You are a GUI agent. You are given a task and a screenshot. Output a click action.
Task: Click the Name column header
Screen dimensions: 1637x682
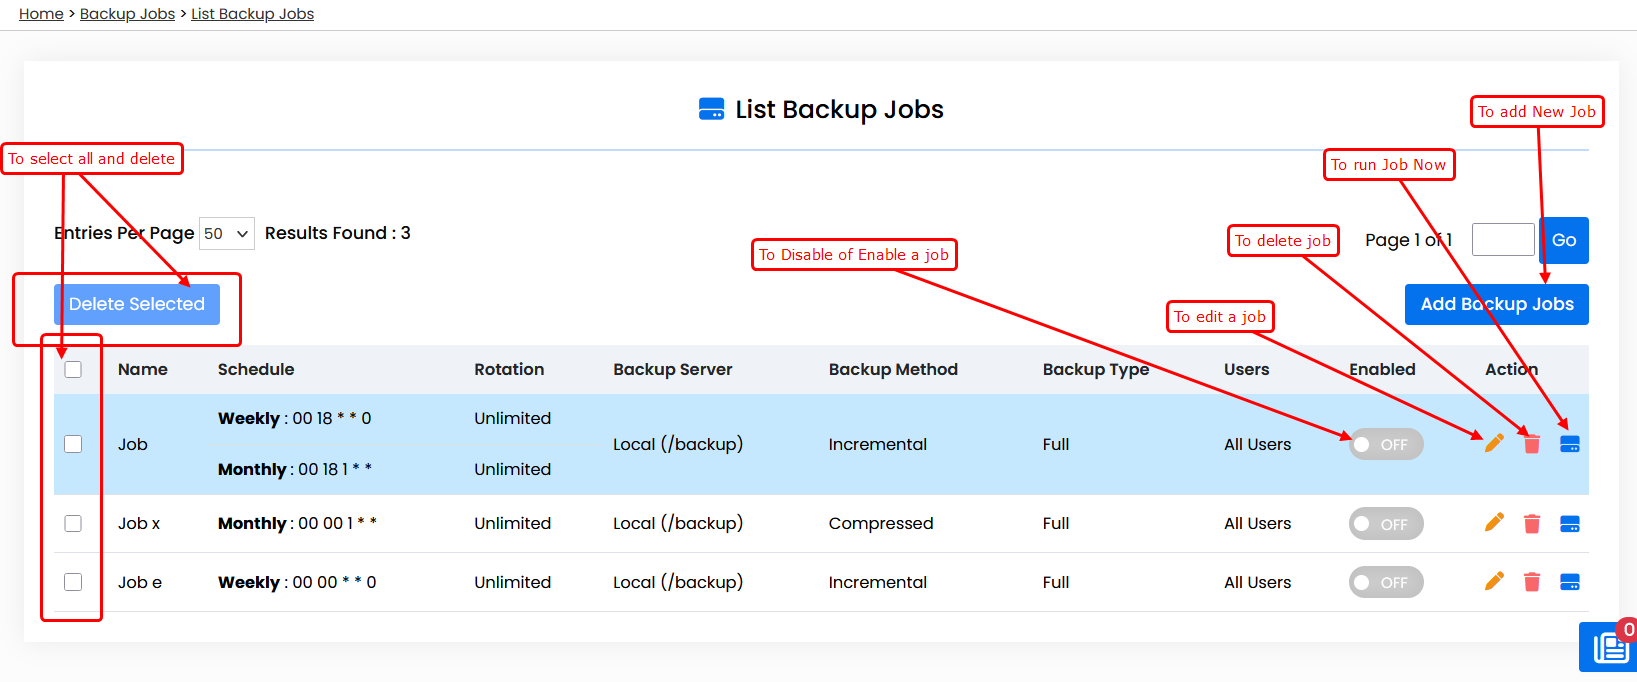pos(143,369)
